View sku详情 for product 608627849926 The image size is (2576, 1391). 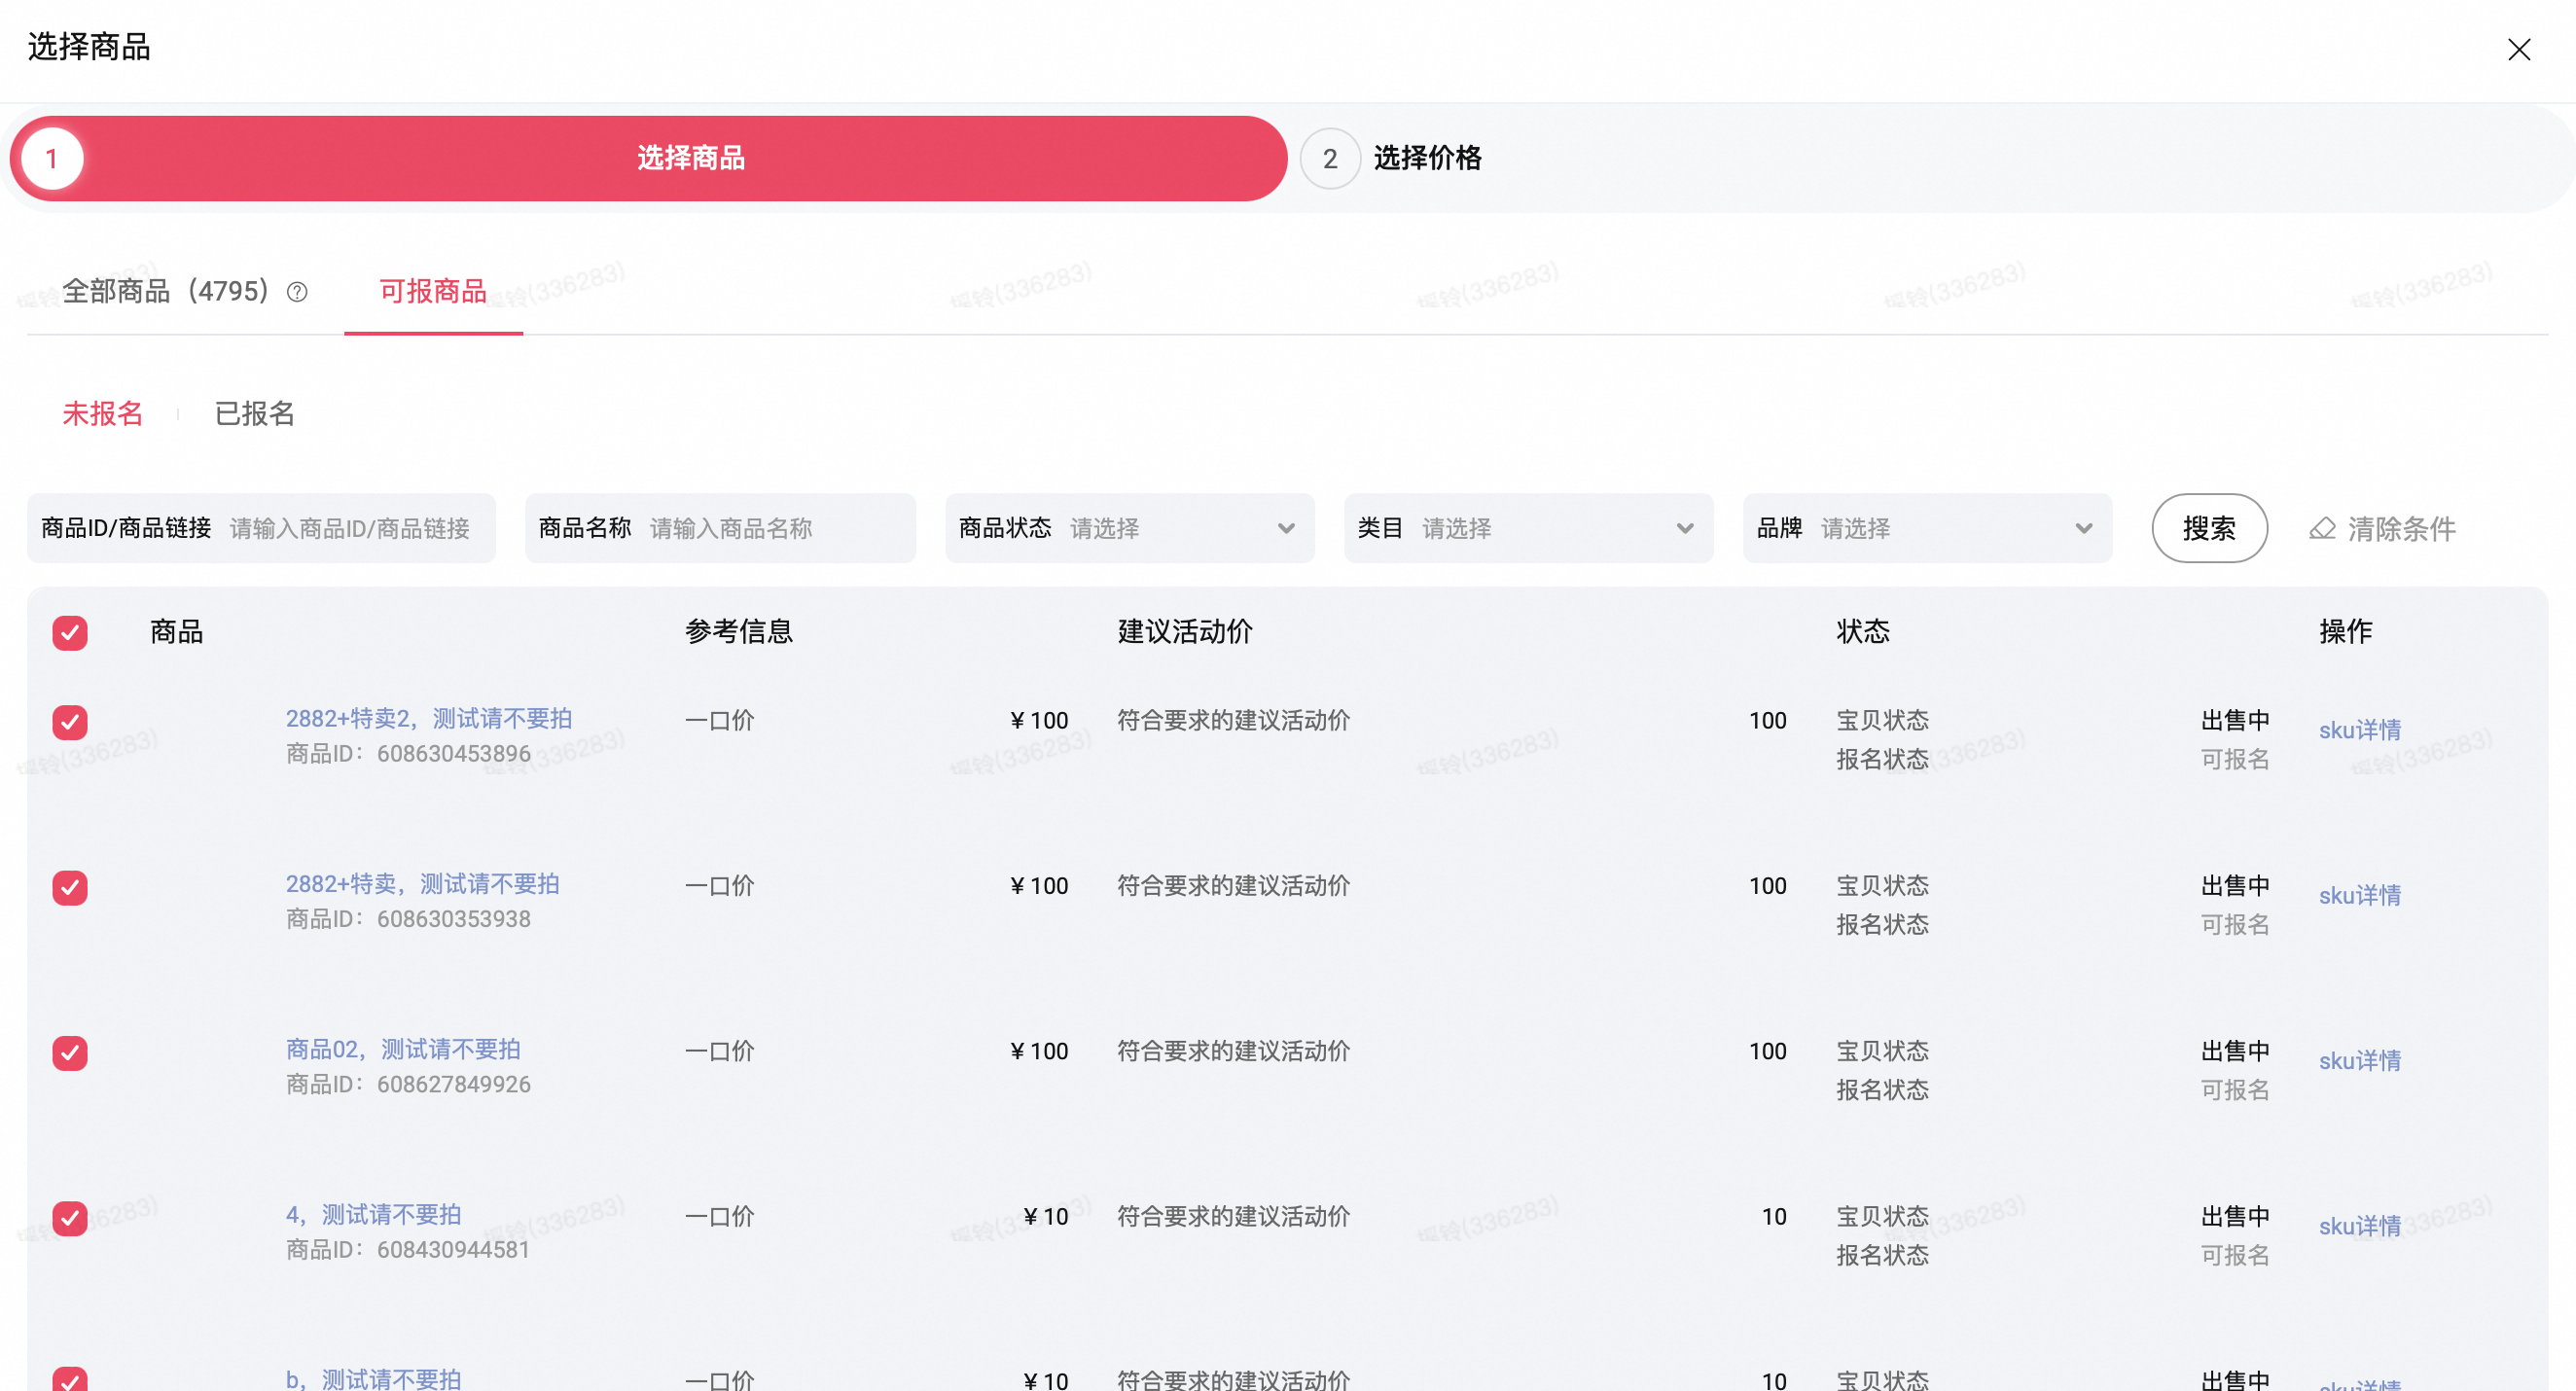pos(2359,1060)
